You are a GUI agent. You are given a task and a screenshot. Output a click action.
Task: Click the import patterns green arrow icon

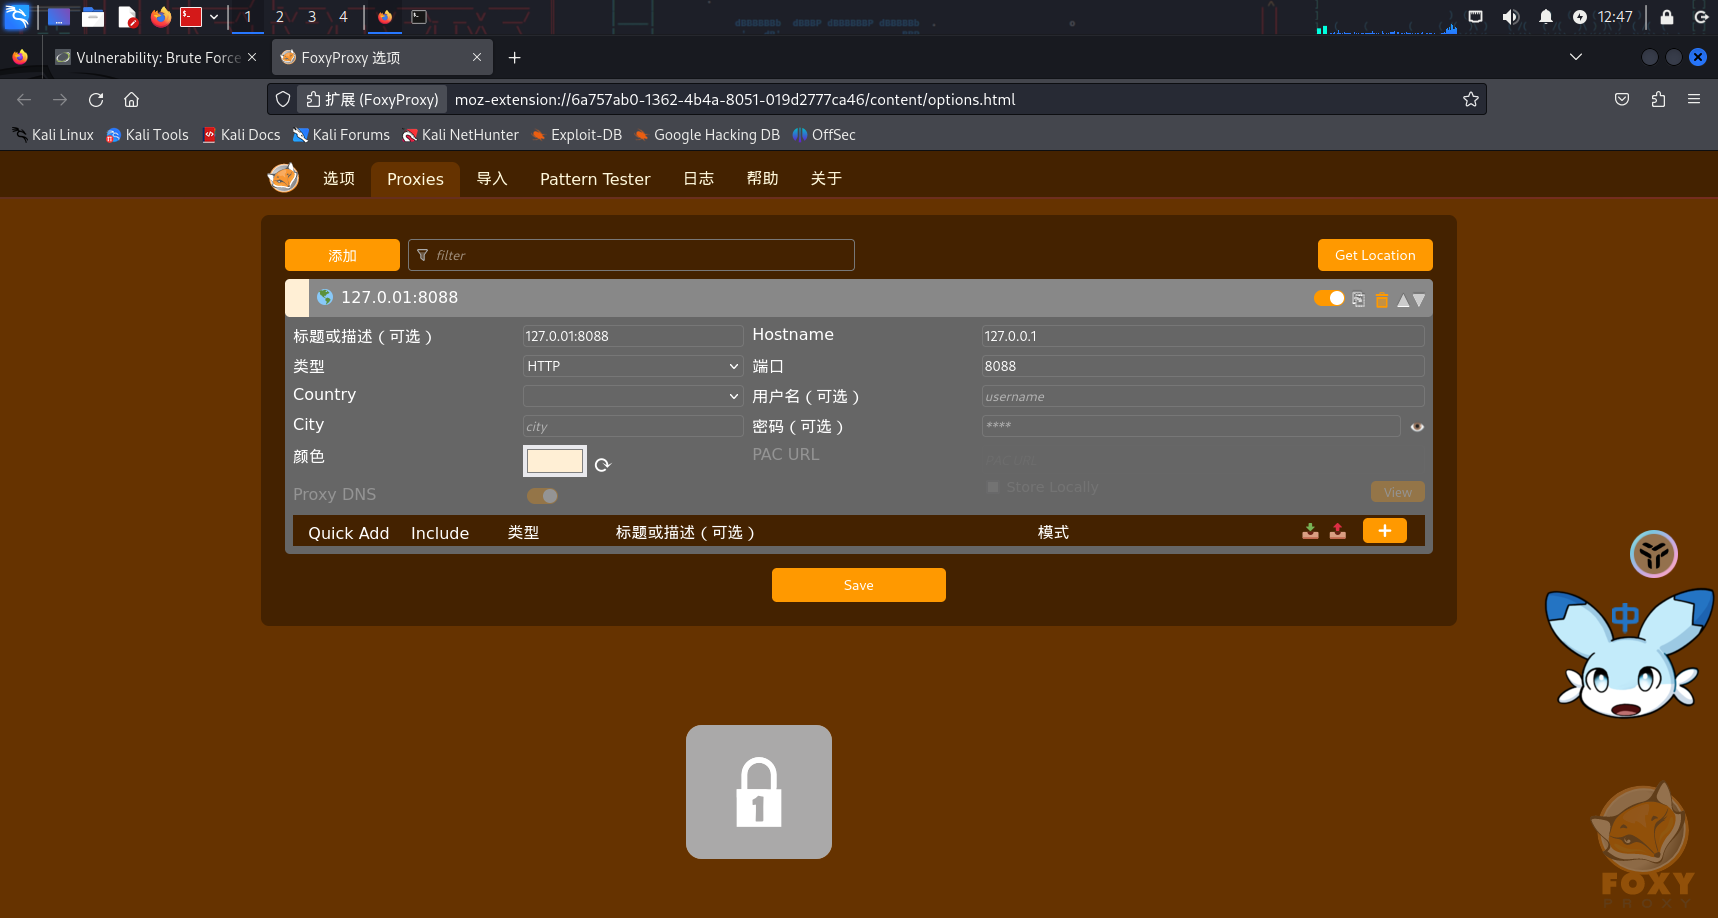1310,531
